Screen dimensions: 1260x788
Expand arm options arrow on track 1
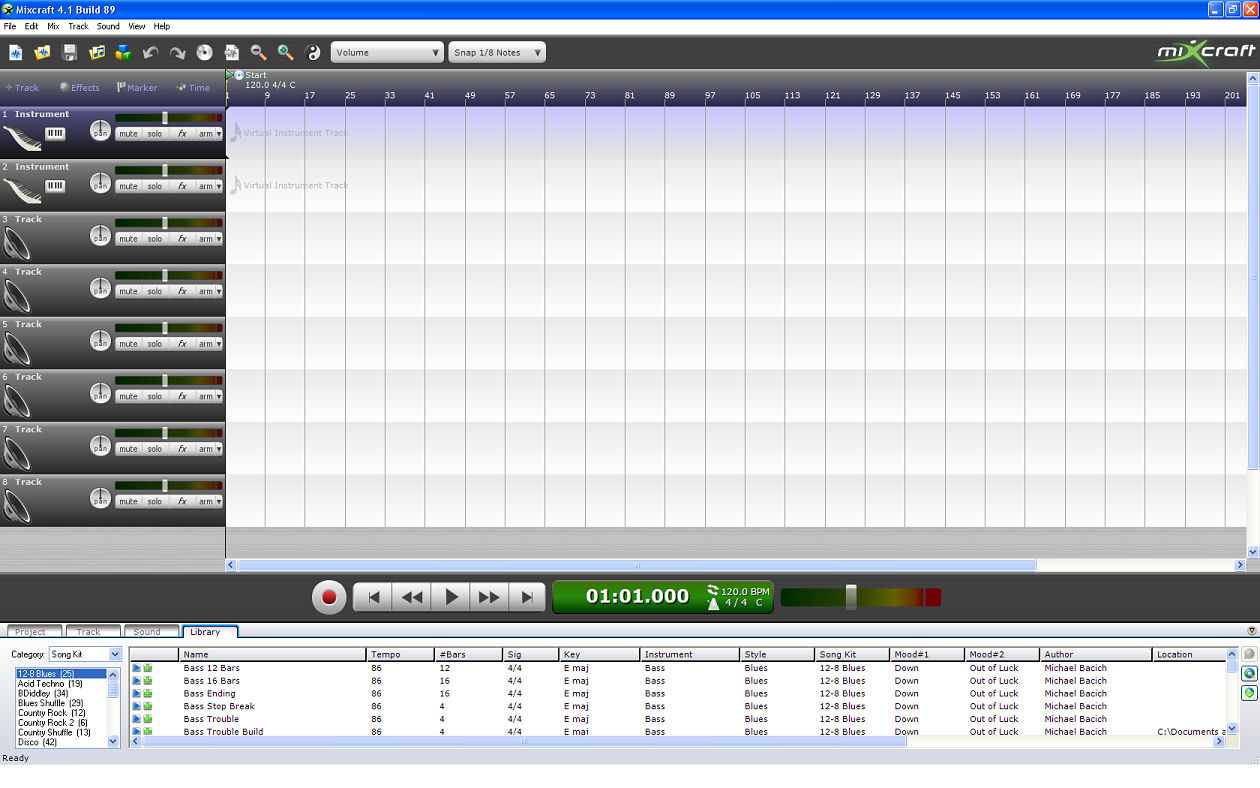click(219, 134)
